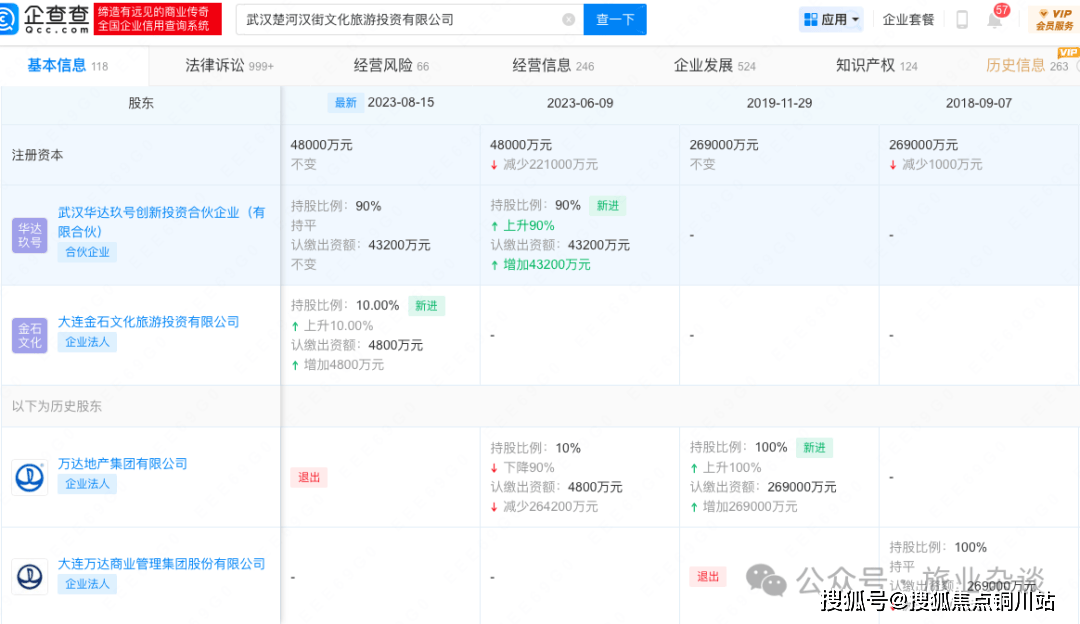Screen dimensions: 1080x624
Task: Click the 上升10.00% text
Action: click(x=338, y=326)
